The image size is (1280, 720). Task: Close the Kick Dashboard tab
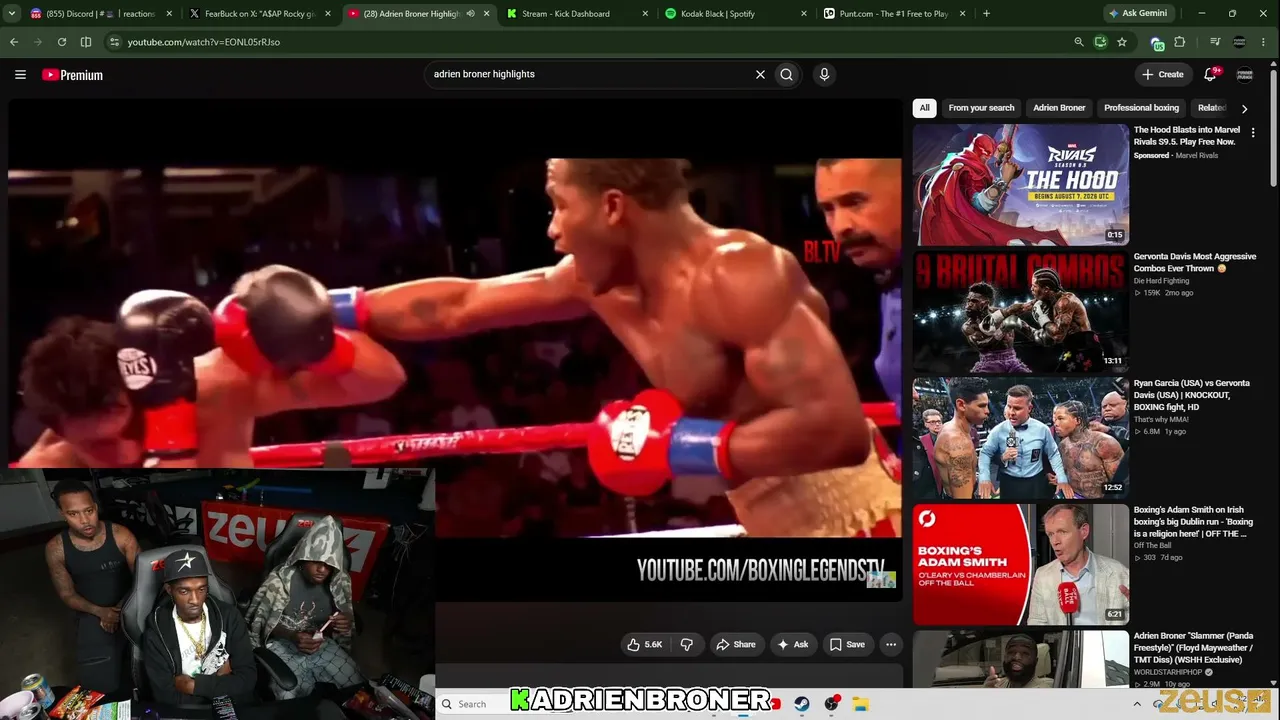click(645, 14)
